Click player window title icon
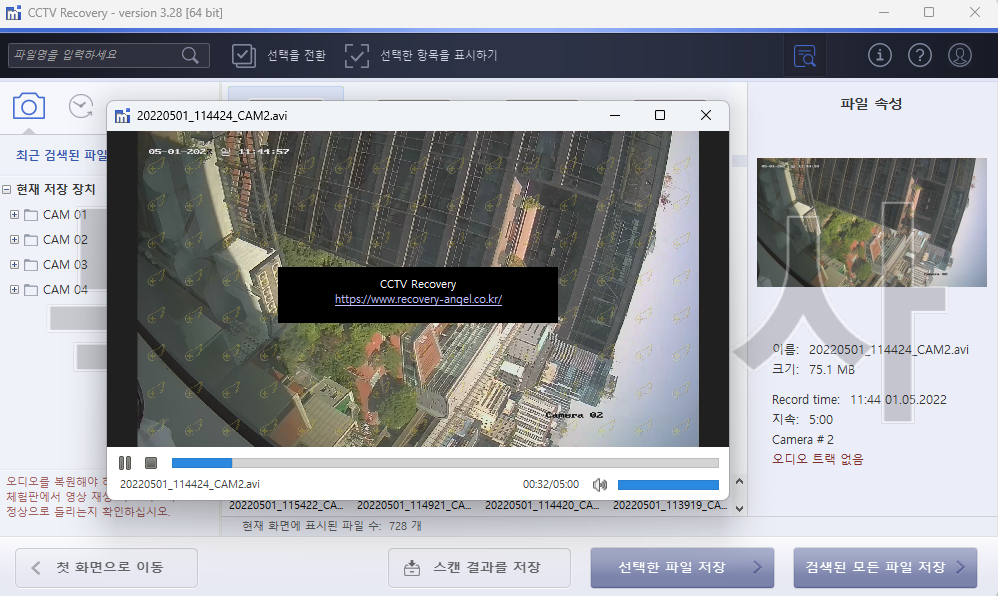The width and height of the screenshot is (998, 596). 122,116
